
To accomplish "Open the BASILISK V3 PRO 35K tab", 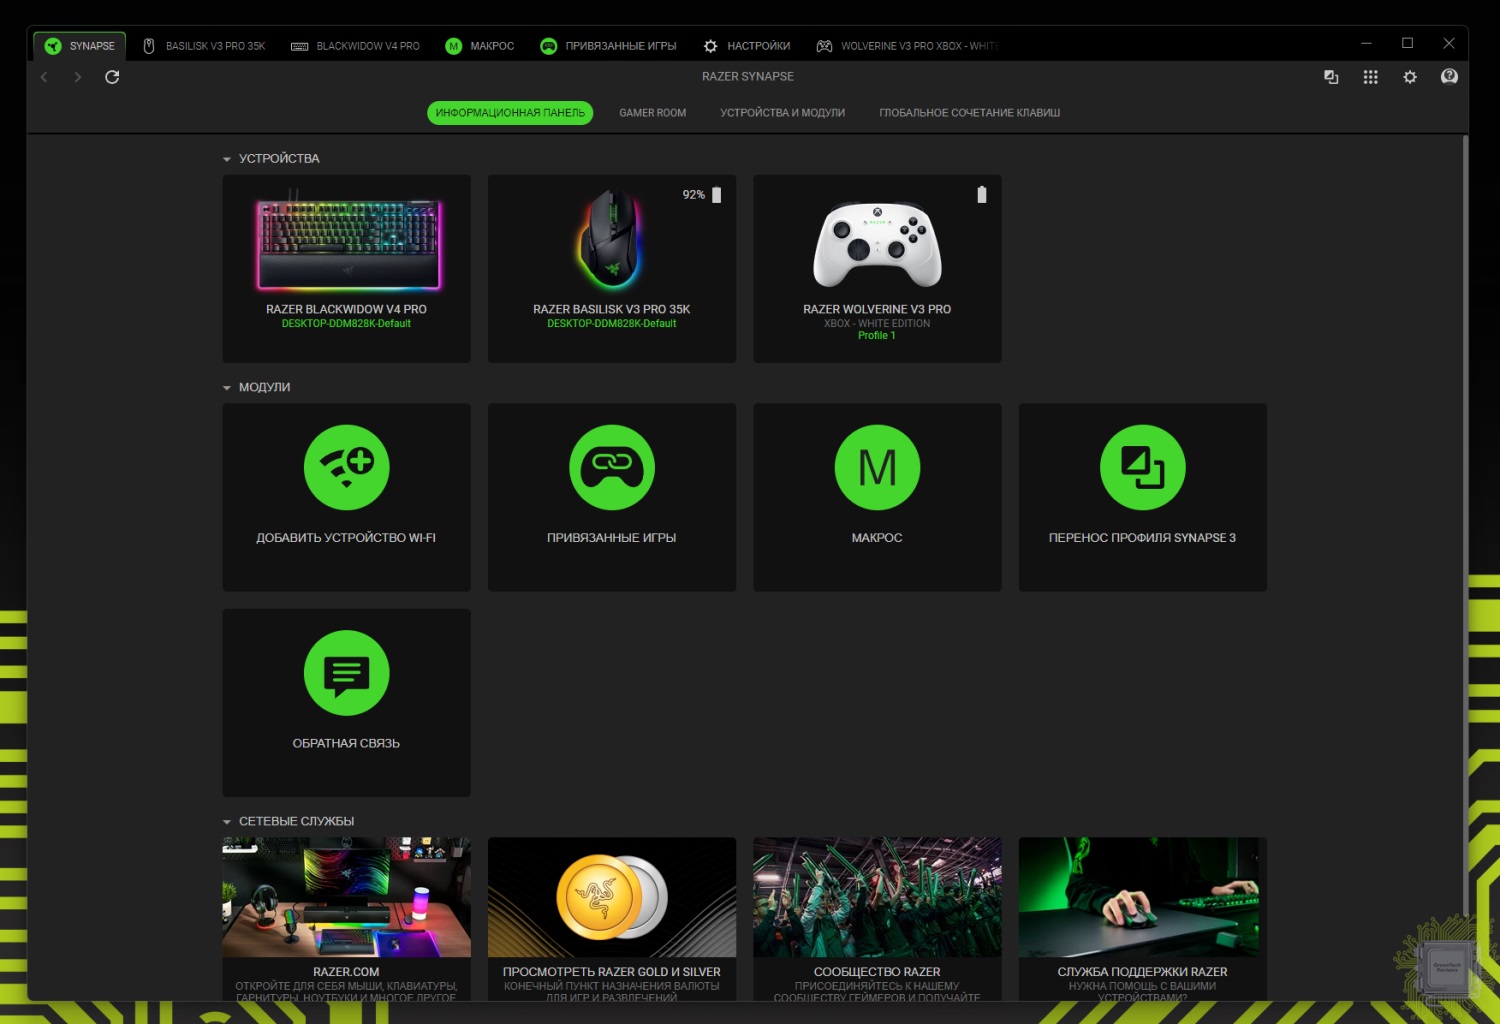I will pos(204,46).
